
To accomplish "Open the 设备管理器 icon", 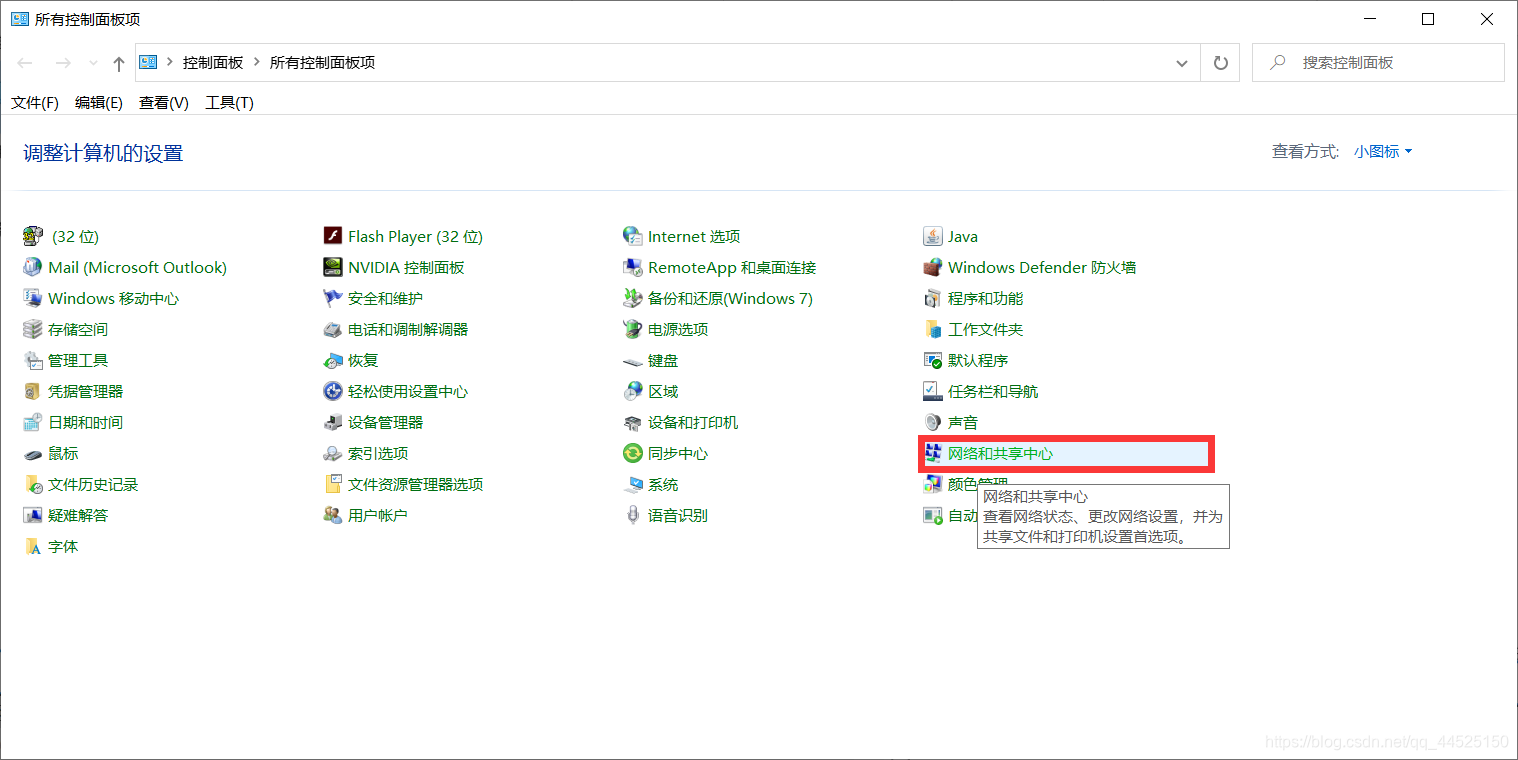I will [x=333, y=422].
